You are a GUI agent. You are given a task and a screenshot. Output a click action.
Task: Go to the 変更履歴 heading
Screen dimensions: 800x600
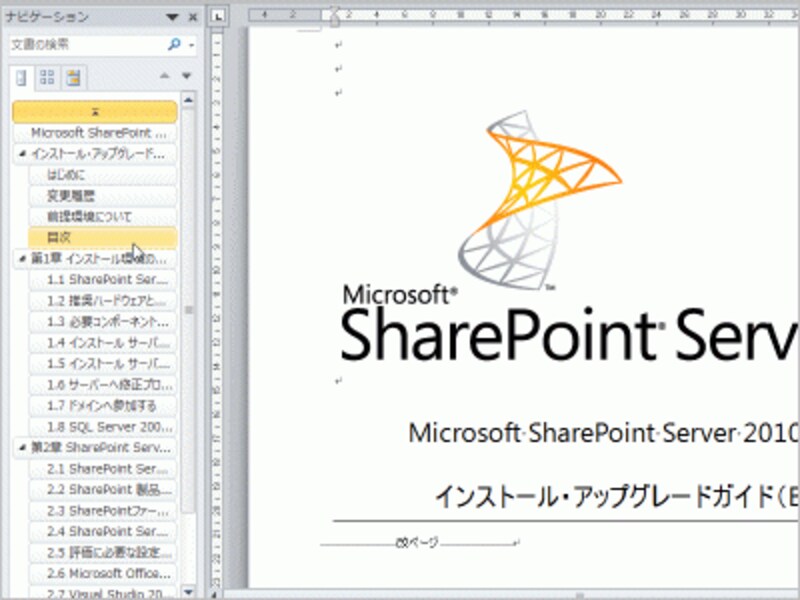tap(103, 196)
